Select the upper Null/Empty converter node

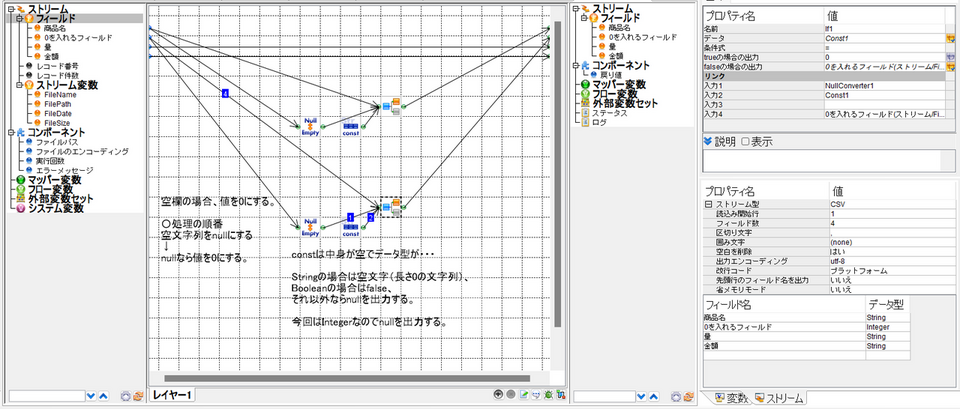pos(310,127)
